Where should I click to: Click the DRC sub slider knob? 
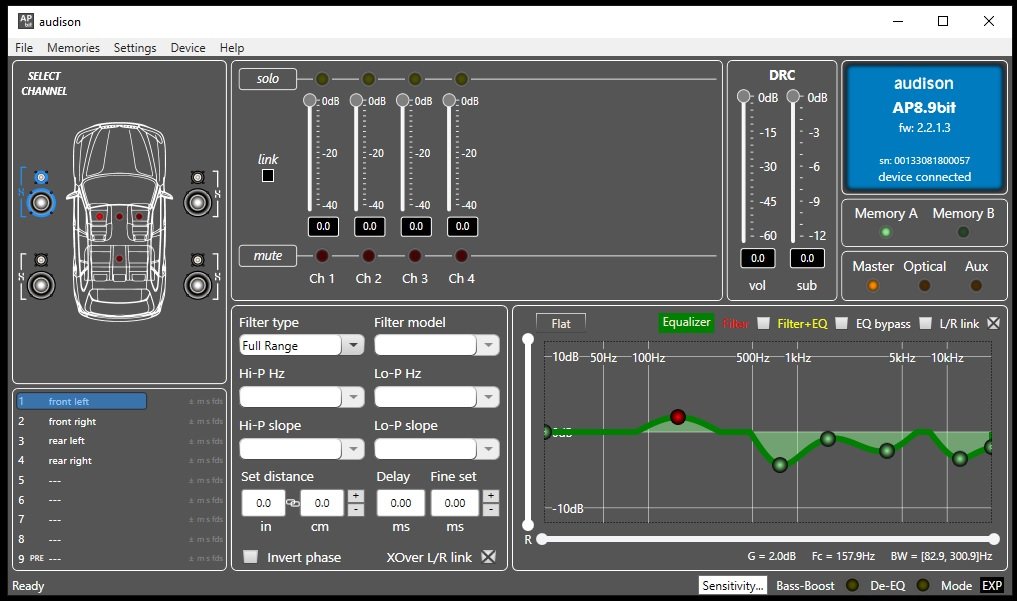(793, 97)
